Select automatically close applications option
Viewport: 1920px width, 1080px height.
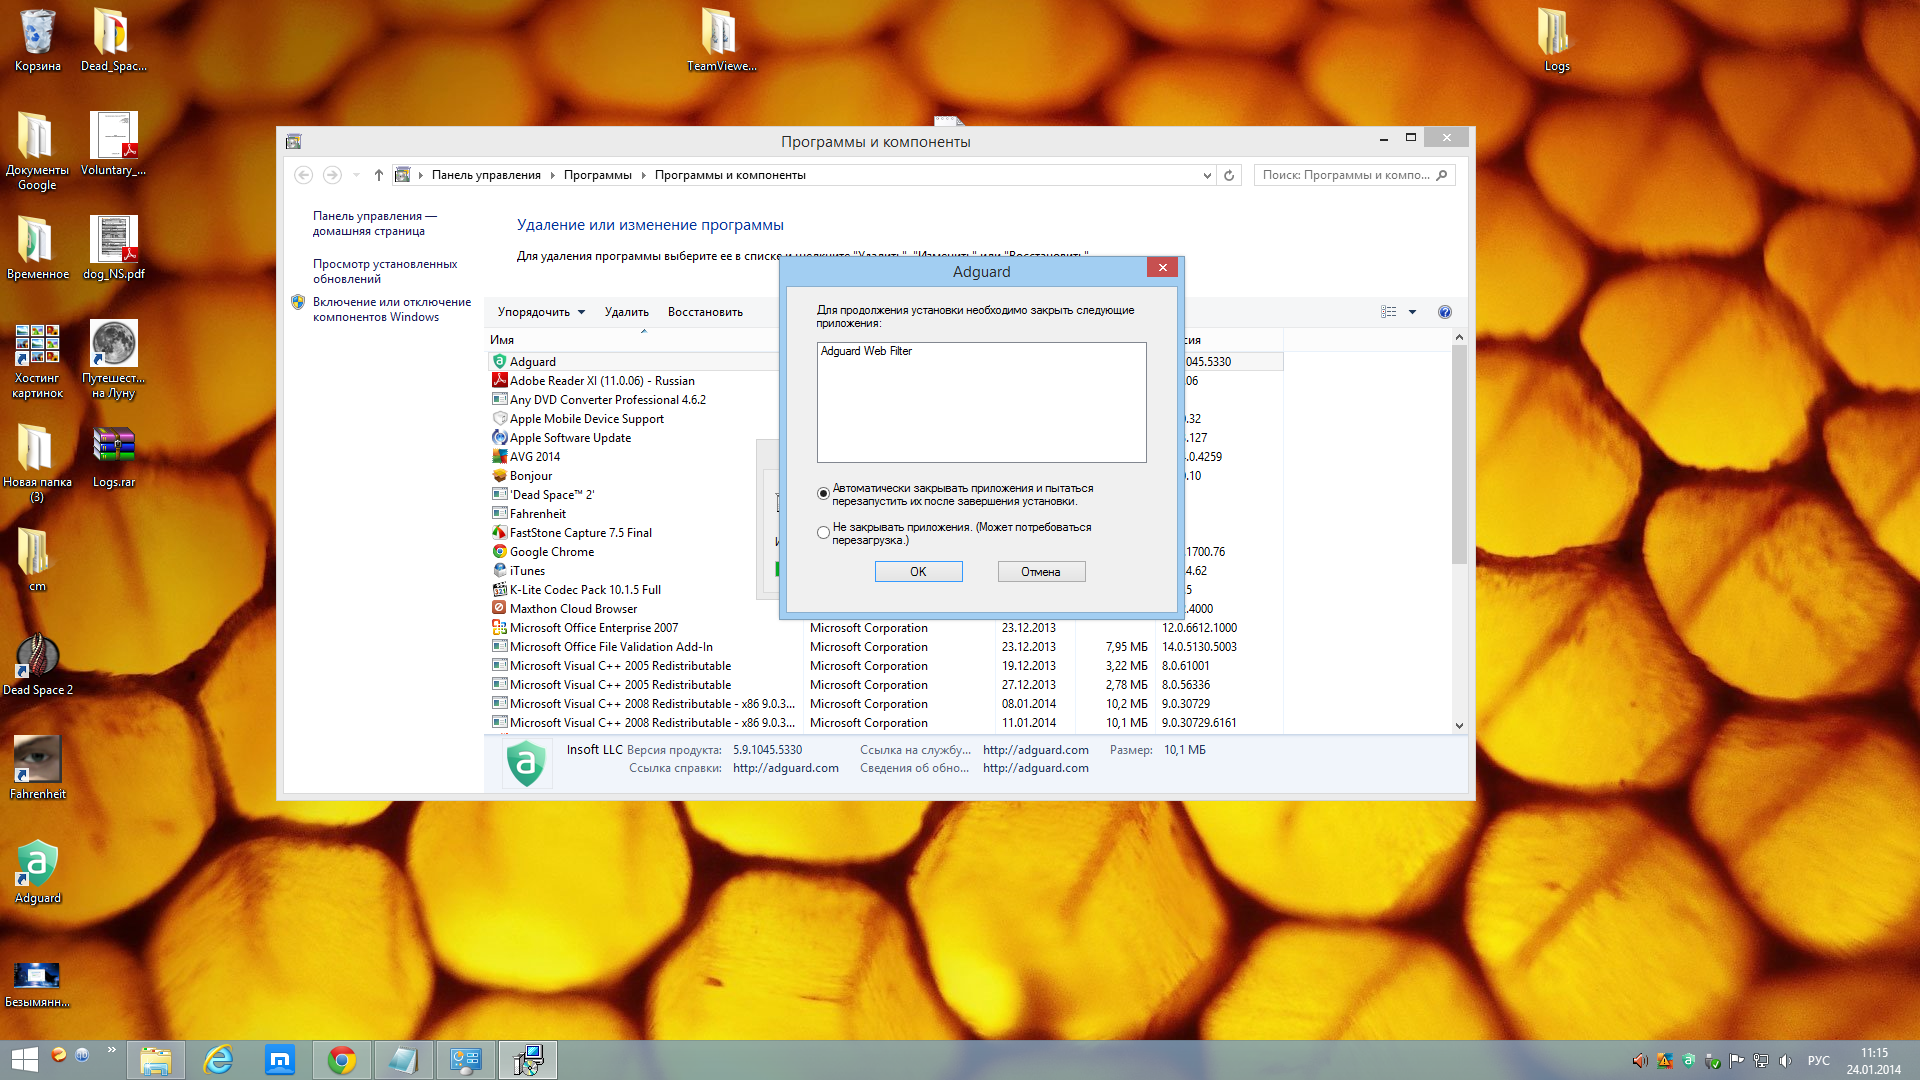coord(823,494)
